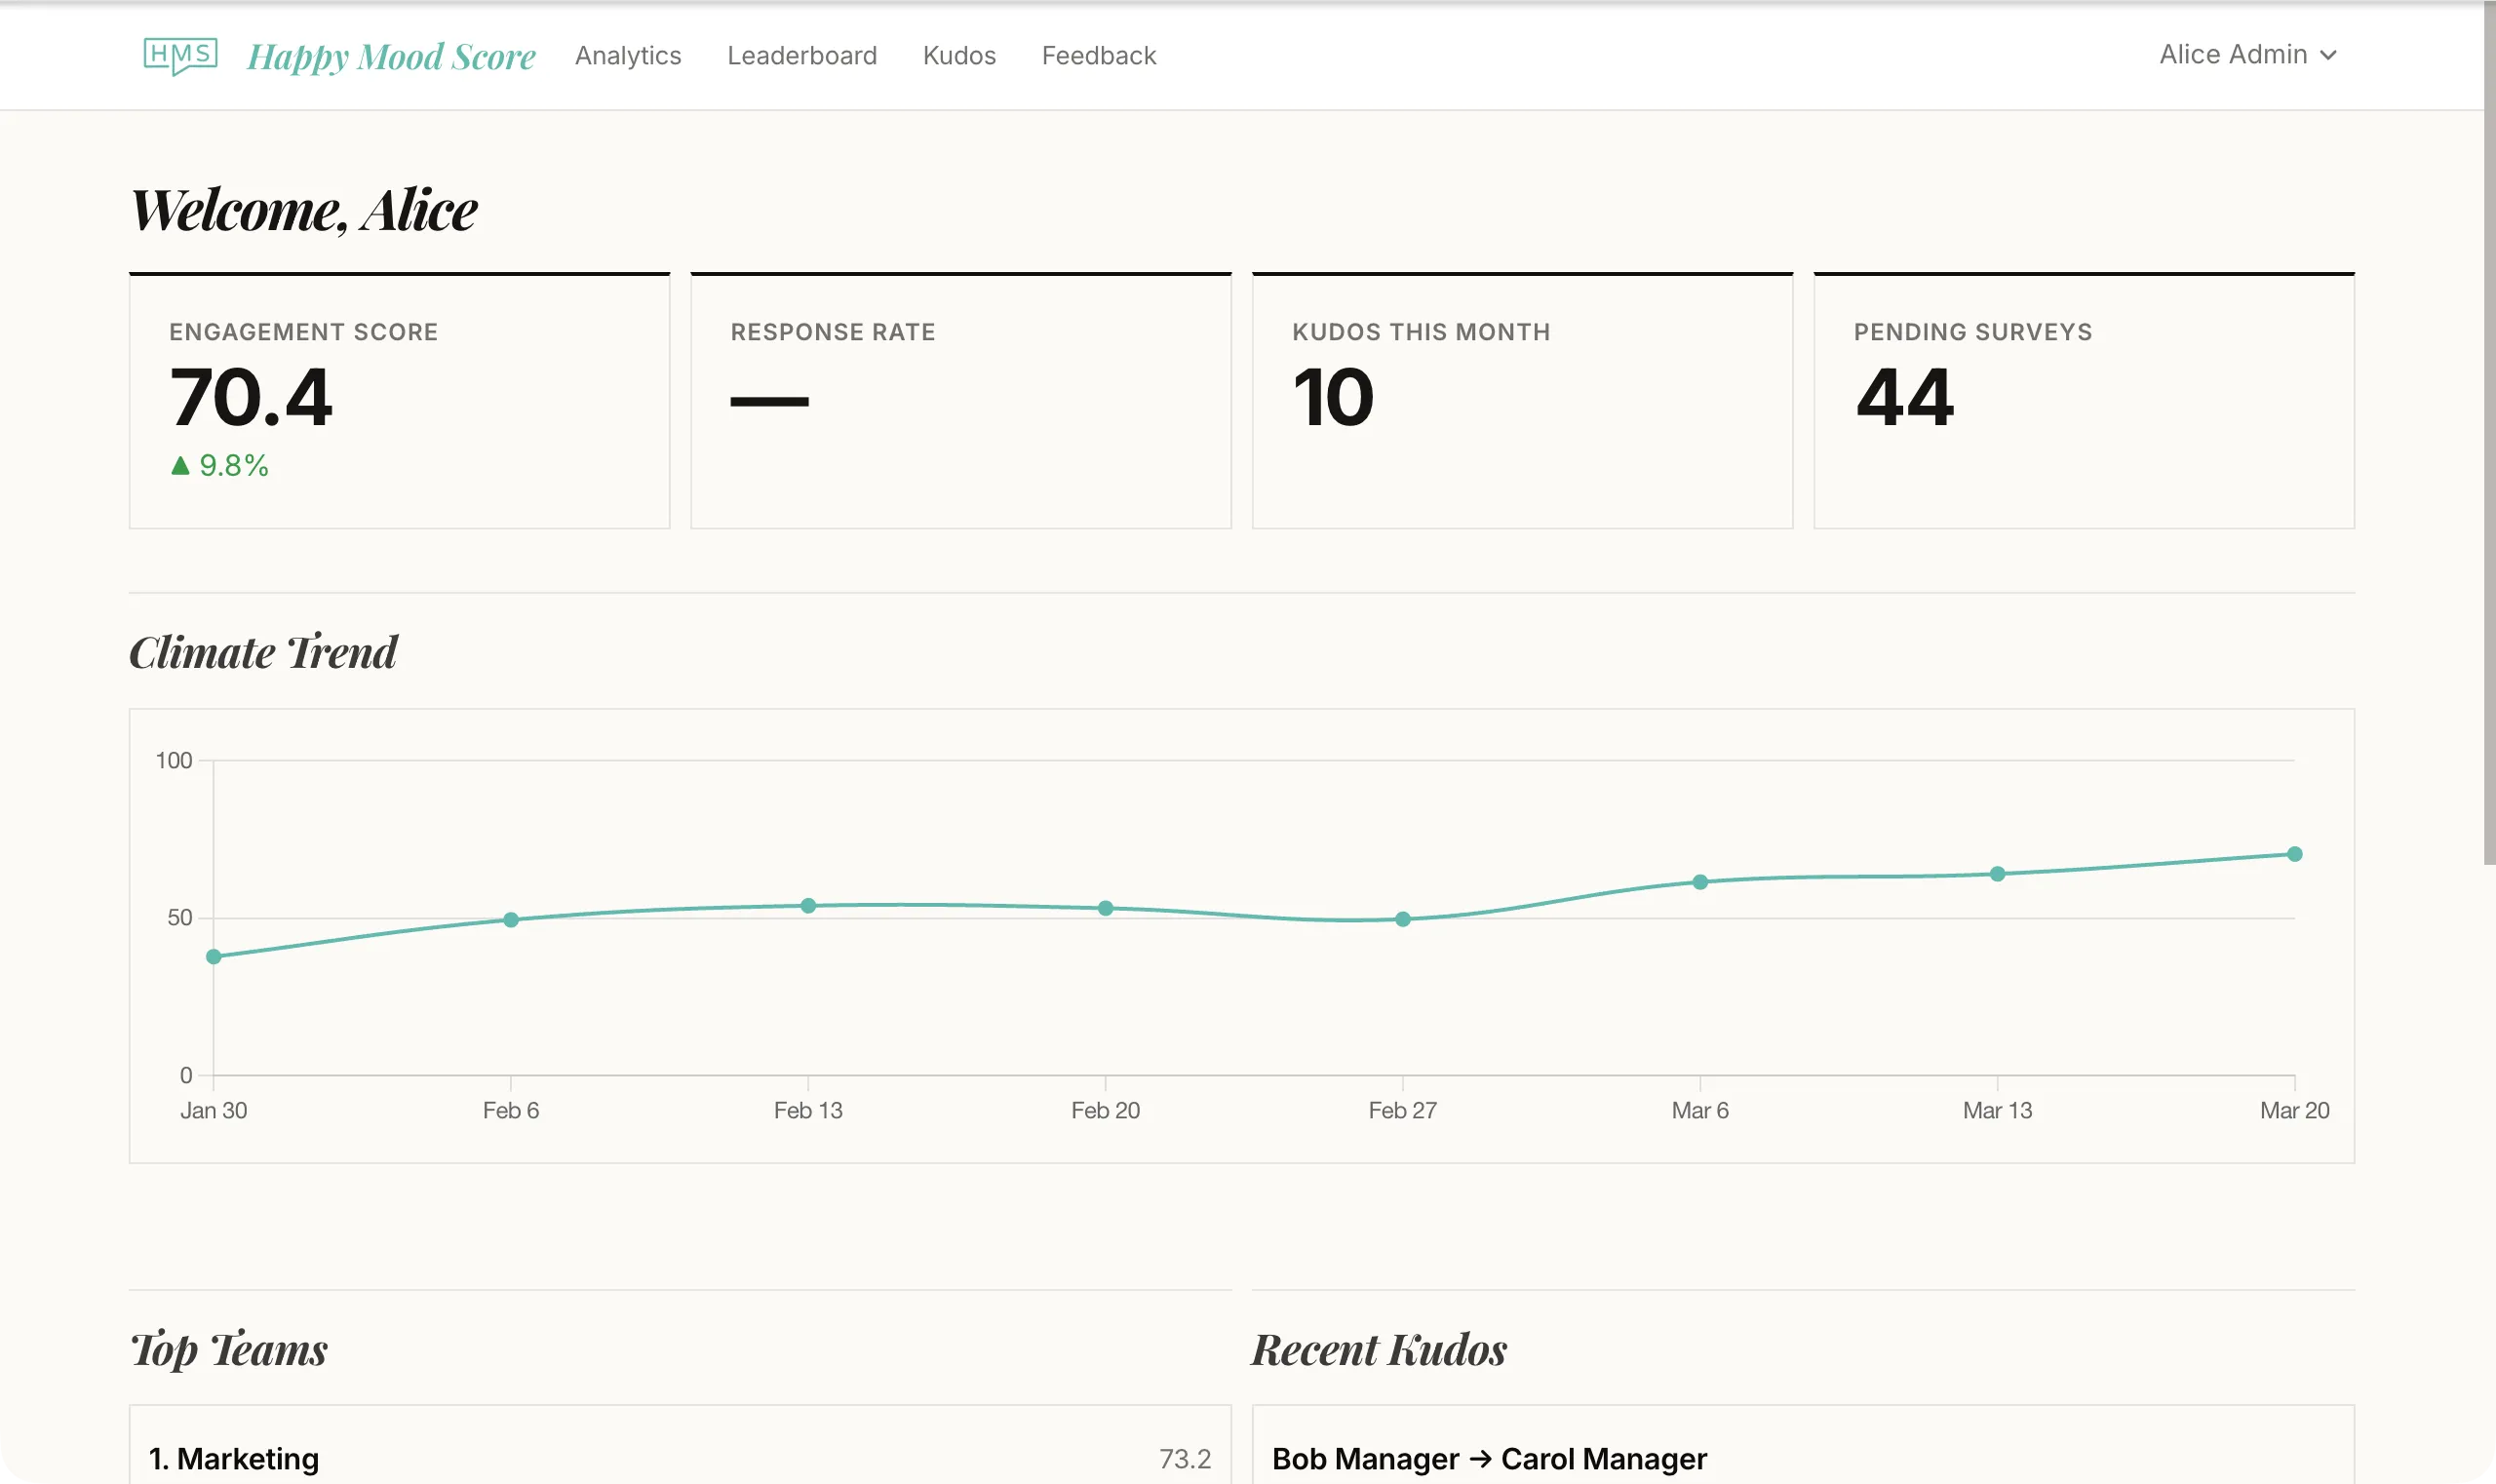The height and width of the screenshot is (1484, 2496).
Task: Switch to the Analytics tab
Action: [x=628, y=55]
